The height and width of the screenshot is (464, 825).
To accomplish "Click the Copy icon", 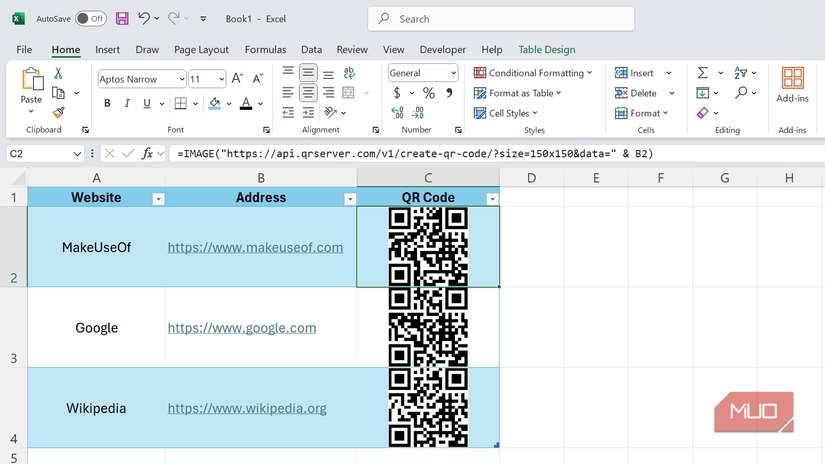I will tap(58, 93).
